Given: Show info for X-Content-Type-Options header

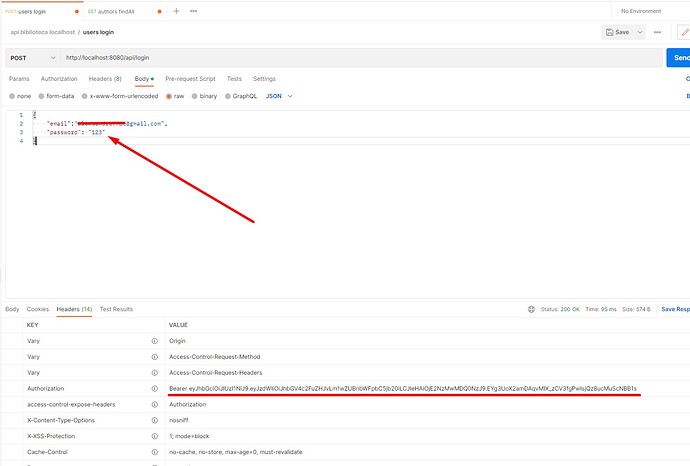Looking at the screenshot, I should [x=154, y=420].
